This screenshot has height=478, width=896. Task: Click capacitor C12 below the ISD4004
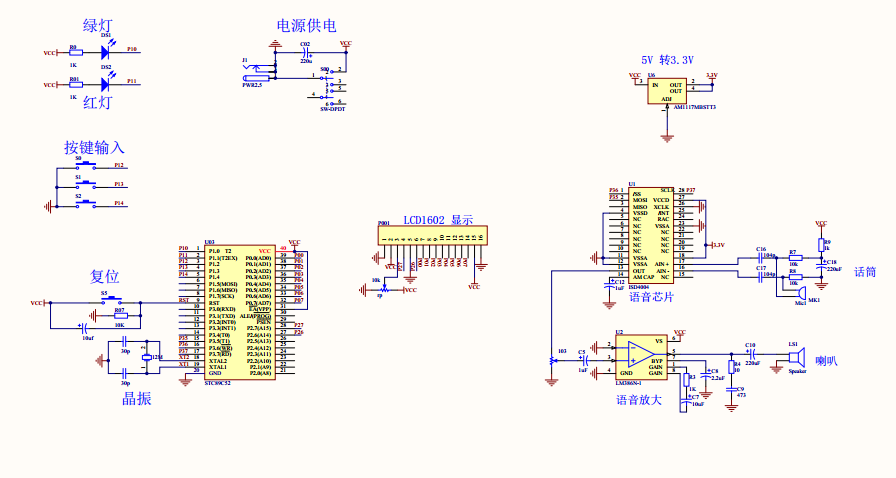pyautogui.click(x=610, y=285)
